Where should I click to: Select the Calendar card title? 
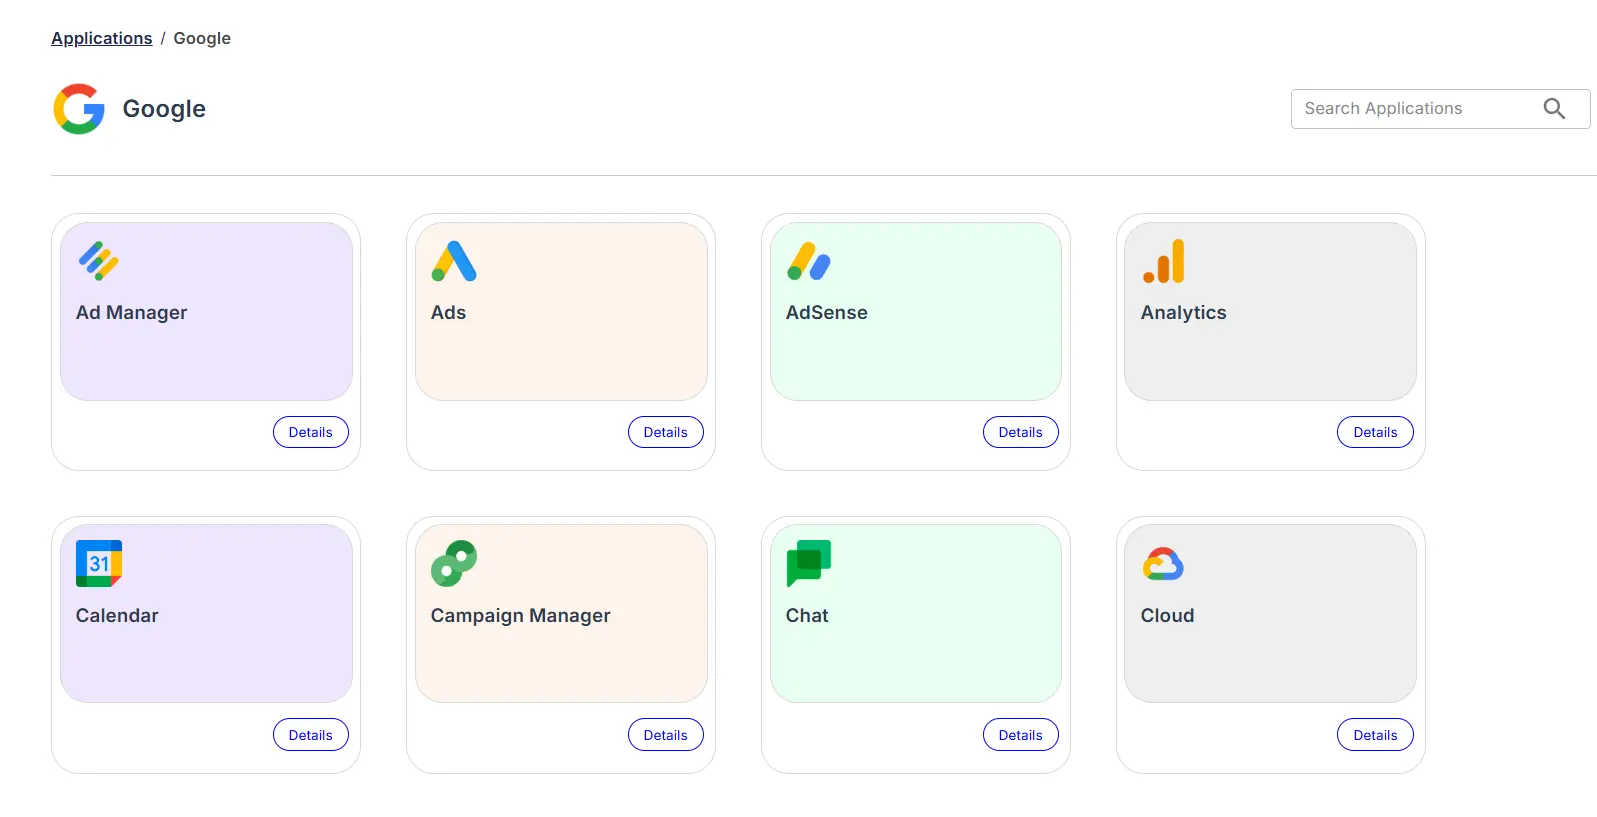click(117, 615)
